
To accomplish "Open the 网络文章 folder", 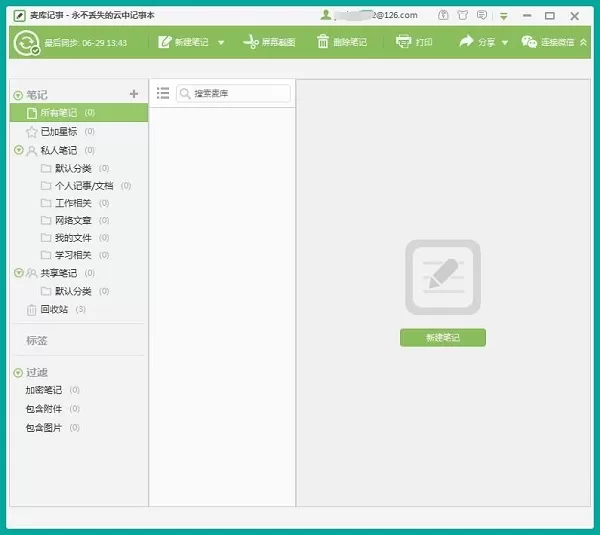I will tap(73, 220).
